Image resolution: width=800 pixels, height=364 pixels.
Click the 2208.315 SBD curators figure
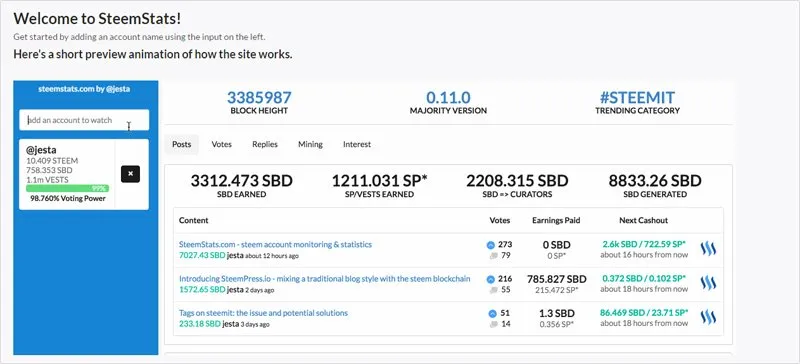click(x=517, y=181)
